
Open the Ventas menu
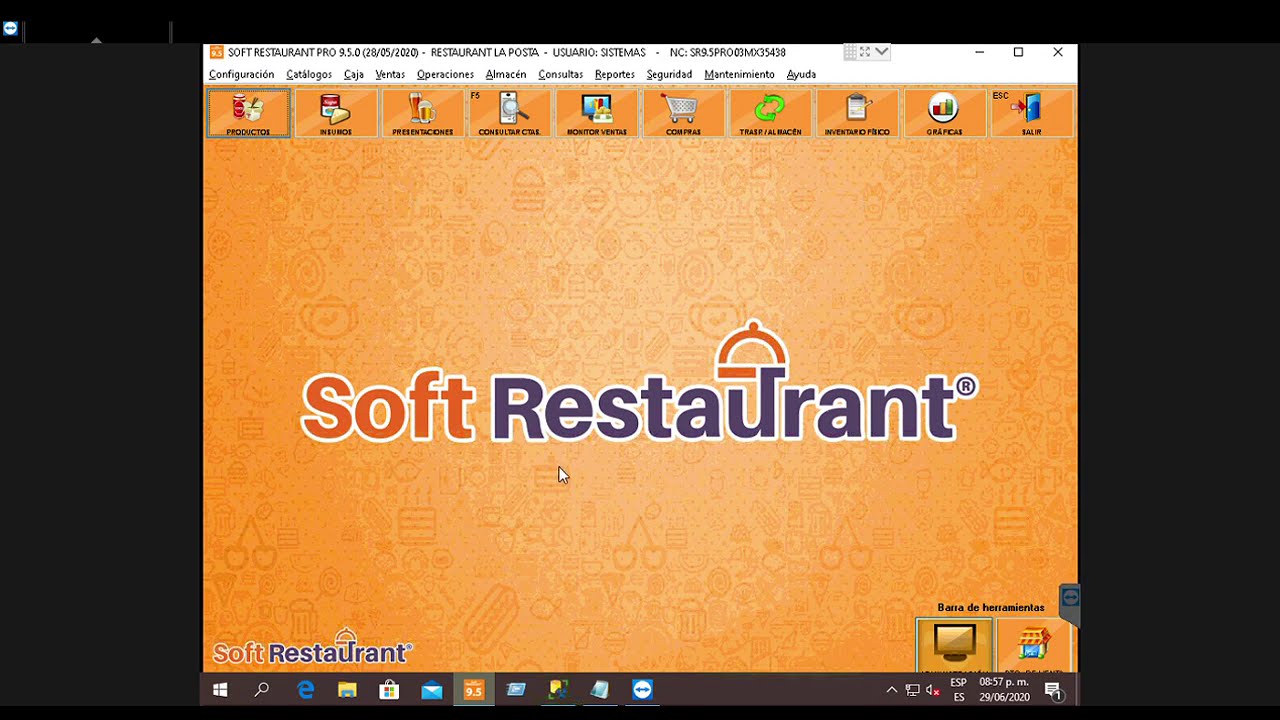click(x=390, y=75)
